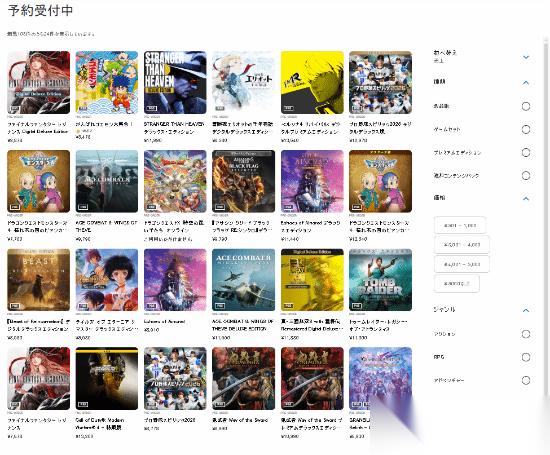Open the cheaper ドラゴンクエストモンスターズ title link

point(37,227)
